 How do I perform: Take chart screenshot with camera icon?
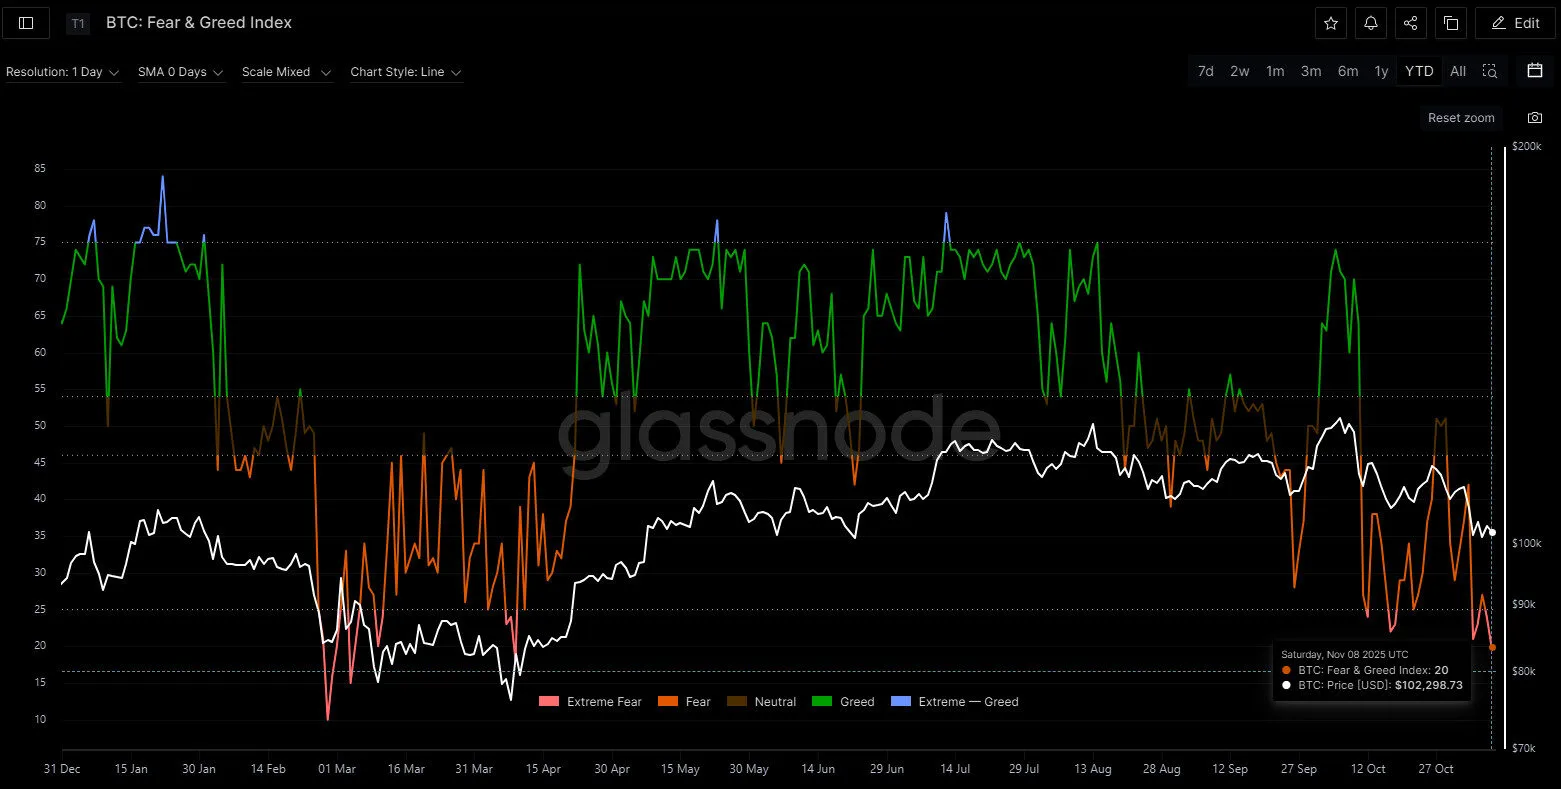(1535, 118)
